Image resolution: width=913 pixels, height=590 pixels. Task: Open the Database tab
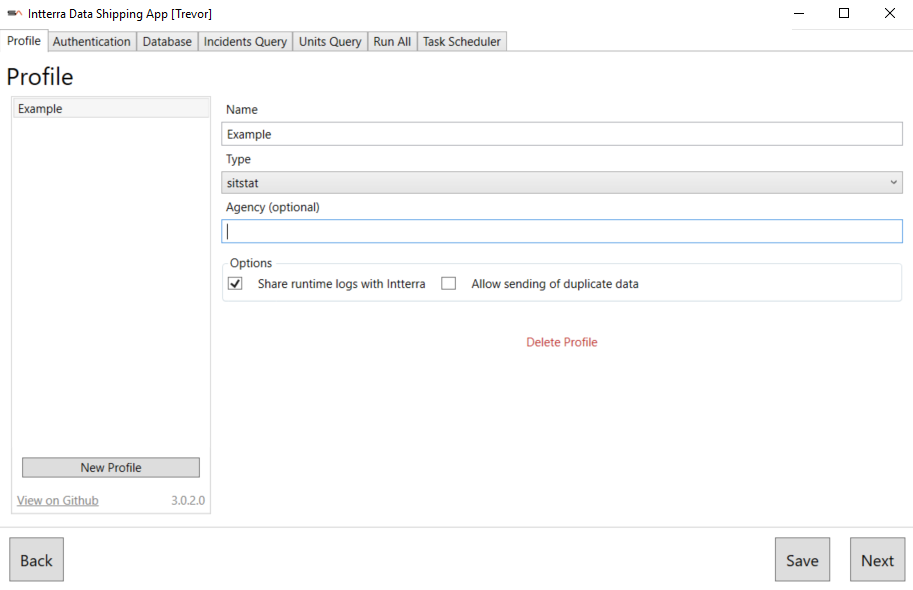[167, 41]
